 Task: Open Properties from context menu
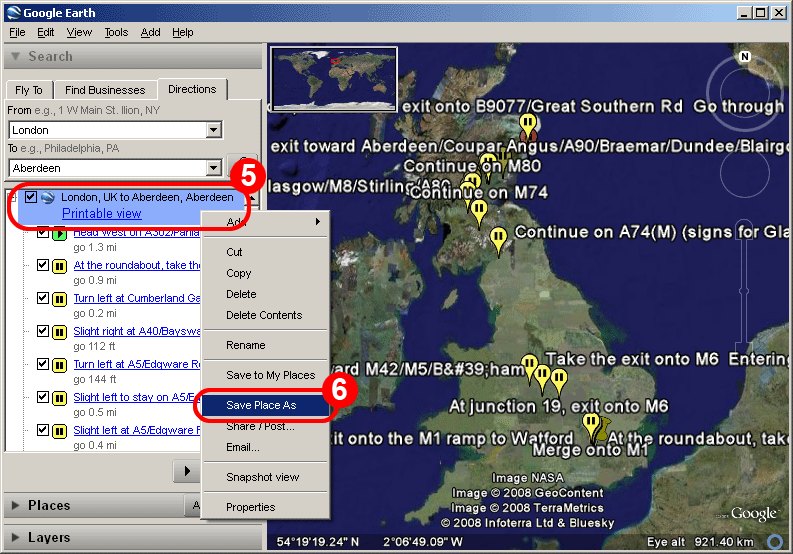coord(266,507)
